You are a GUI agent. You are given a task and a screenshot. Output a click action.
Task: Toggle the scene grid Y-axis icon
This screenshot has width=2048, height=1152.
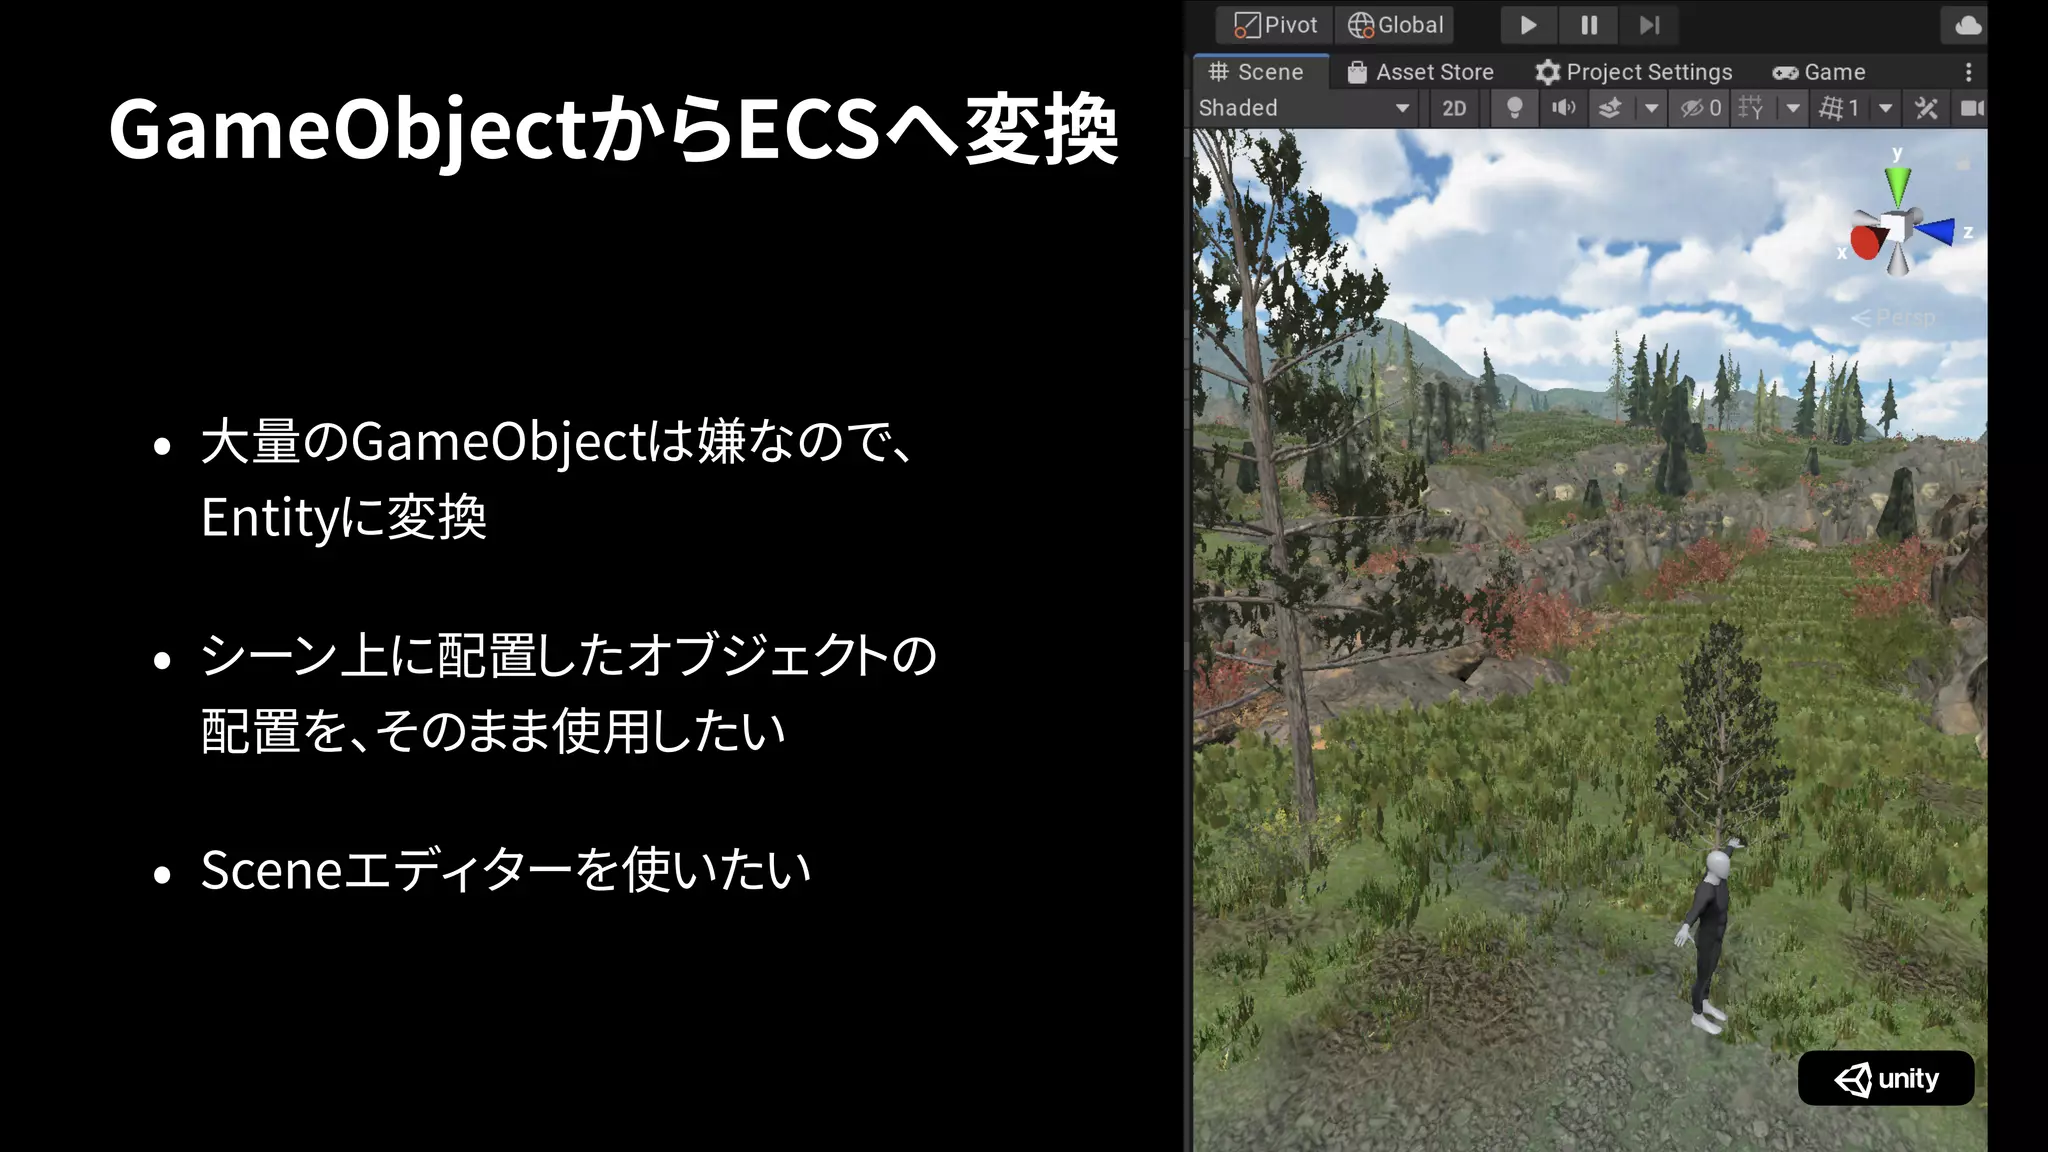1751,108
